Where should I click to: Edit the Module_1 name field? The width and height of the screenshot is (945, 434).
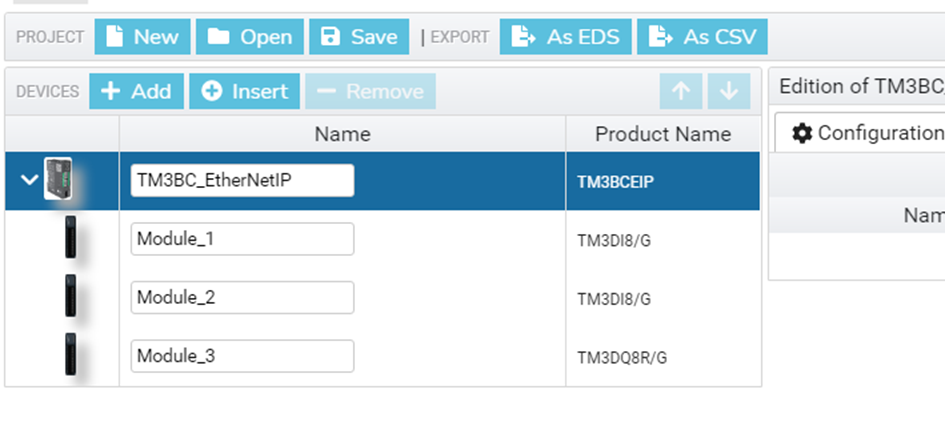tap(242, 239)
